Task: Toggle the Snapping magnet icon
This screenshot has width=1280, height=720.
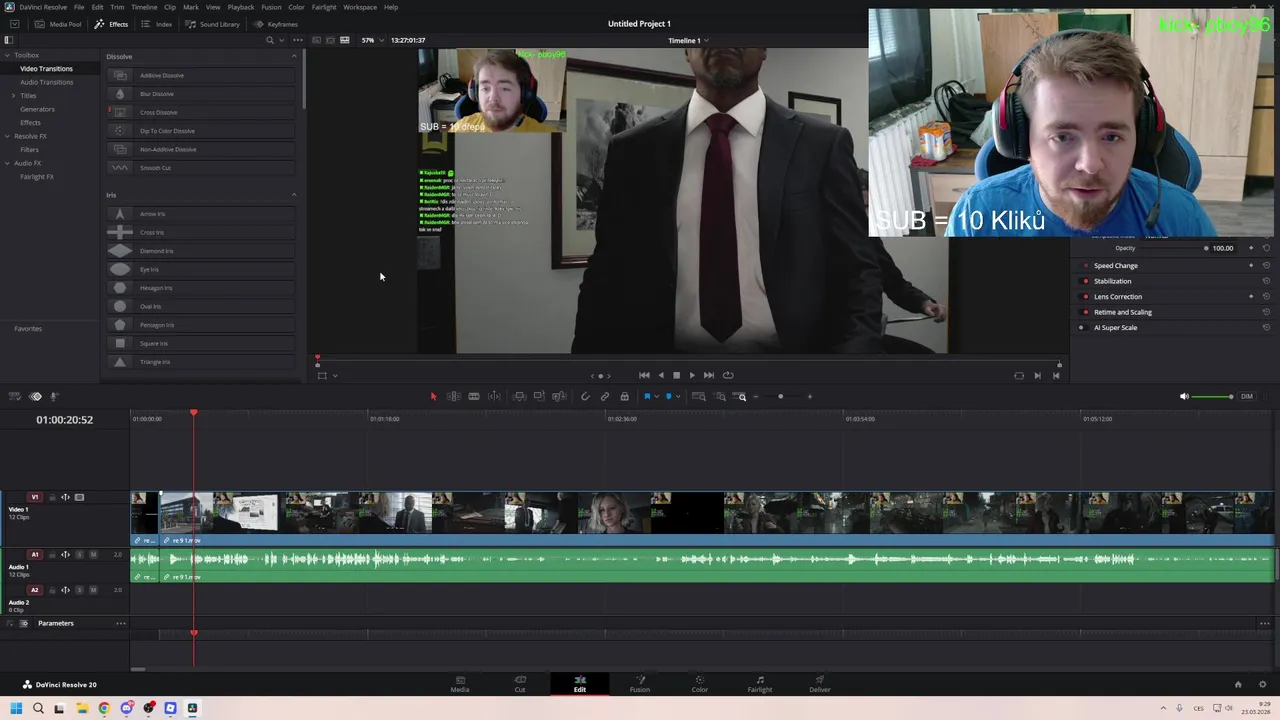Action: 585,396
